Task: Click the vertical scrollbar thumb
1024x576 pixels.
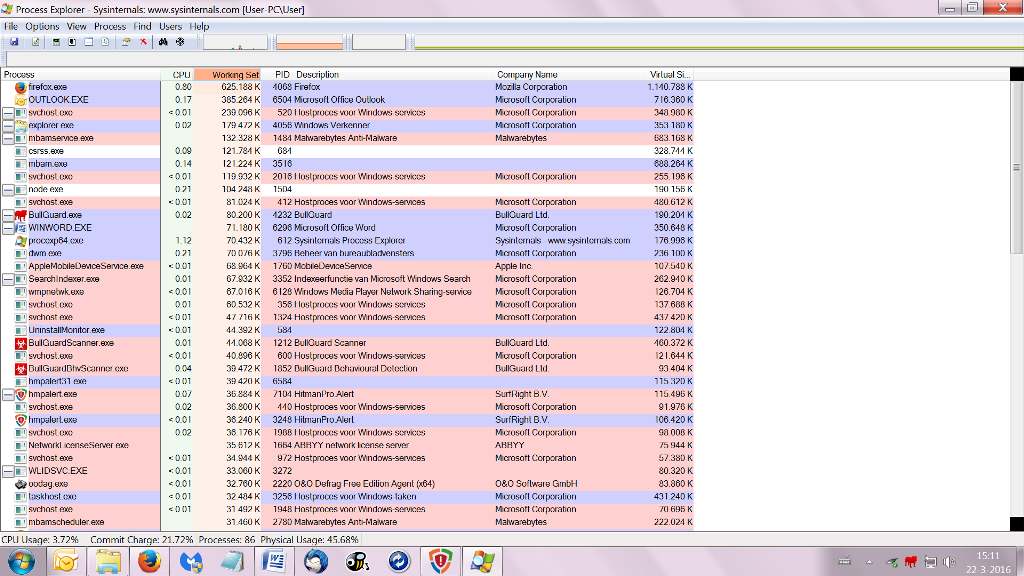Action: click(x=1017, y=168)
